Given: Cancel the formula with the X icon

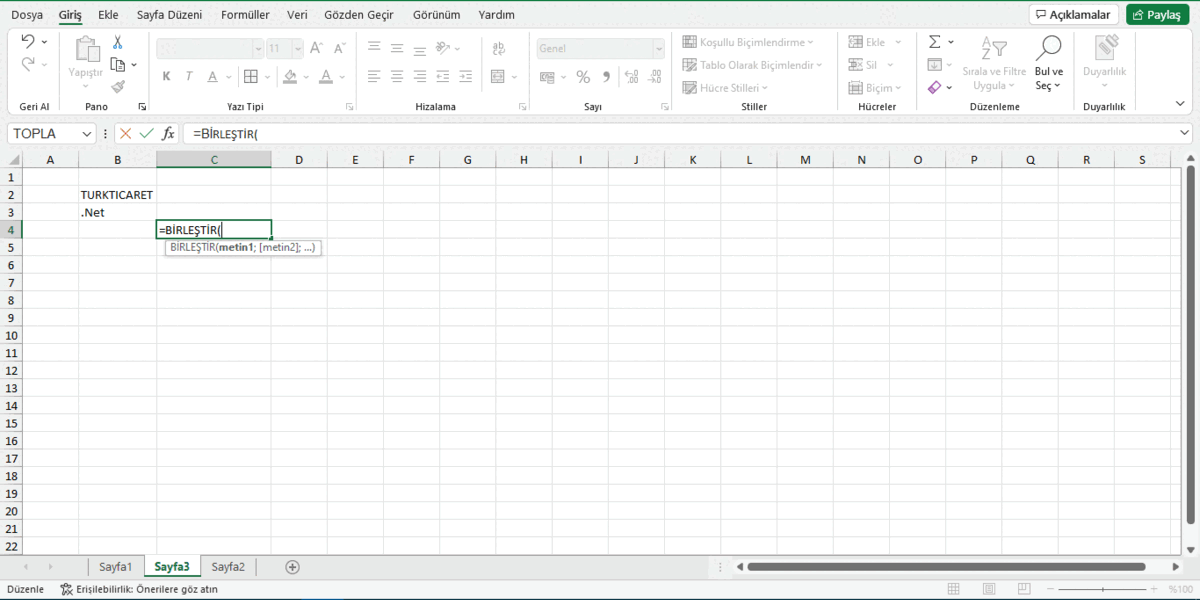Looking at the screenshot, I should pyautogui.click(x=125, y=132).
